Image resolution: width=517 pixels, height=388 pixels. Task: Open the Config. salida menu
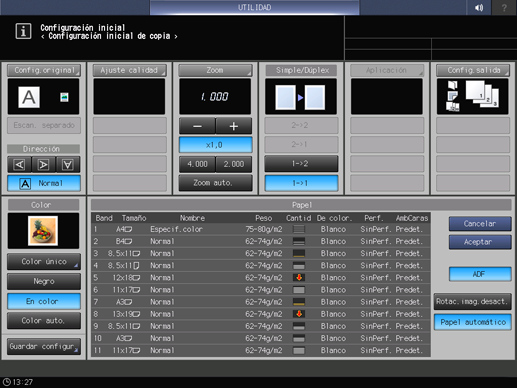tap(473, 70)
